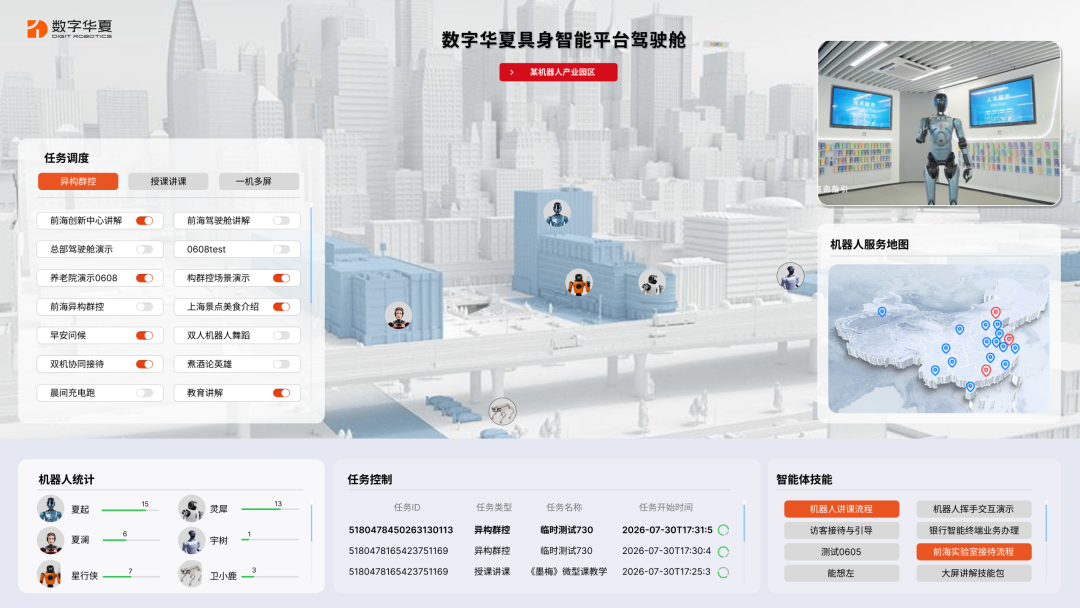Click 卫小鹿's robot dog avatar in statistics

[x=191, y=574]
